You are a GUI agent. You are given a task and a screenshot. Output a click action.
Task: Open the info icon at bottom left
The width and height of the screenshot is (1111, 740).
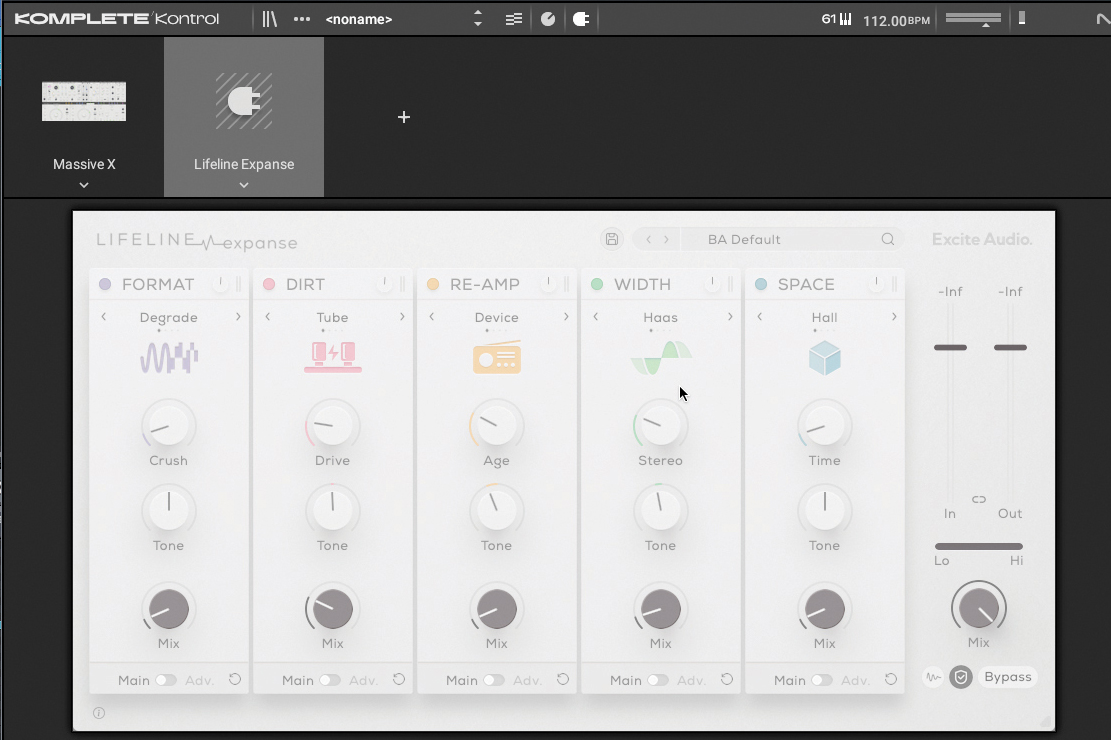coord(99,713)
